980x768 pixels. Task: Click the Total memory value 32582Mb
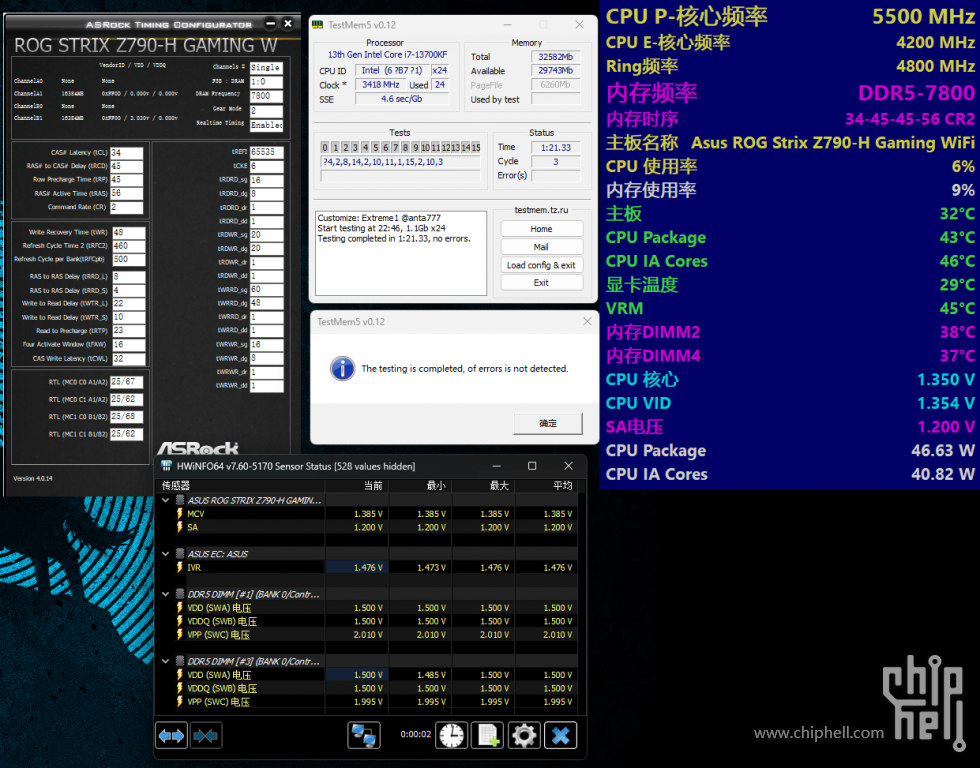coord(556,57)
